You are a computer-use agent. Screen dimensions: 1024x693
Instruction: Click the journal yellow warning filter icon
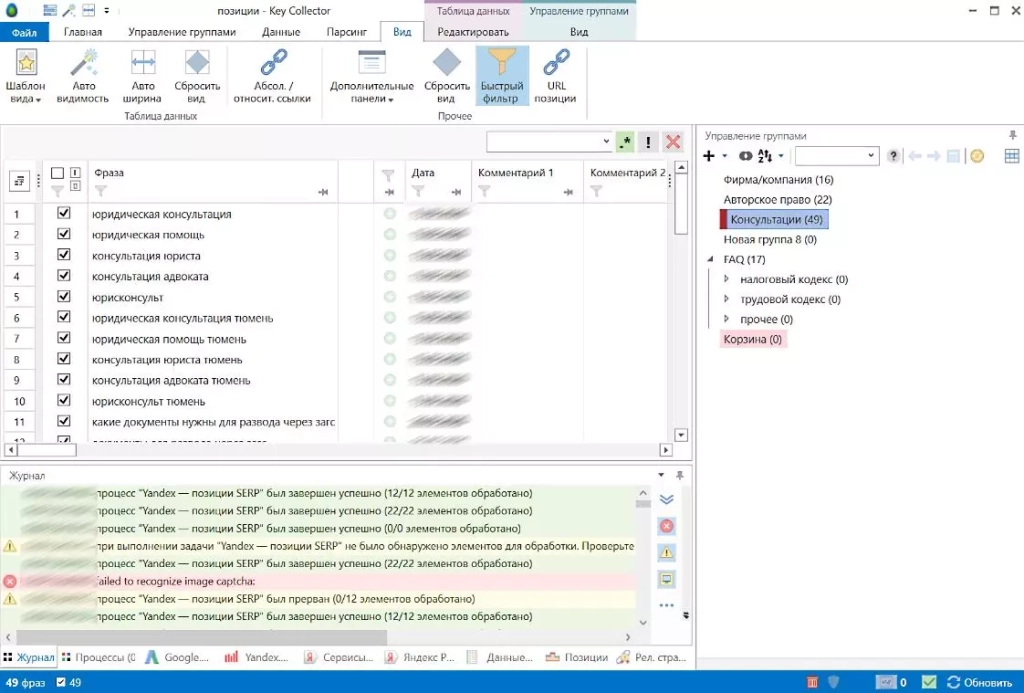[666, 553]
